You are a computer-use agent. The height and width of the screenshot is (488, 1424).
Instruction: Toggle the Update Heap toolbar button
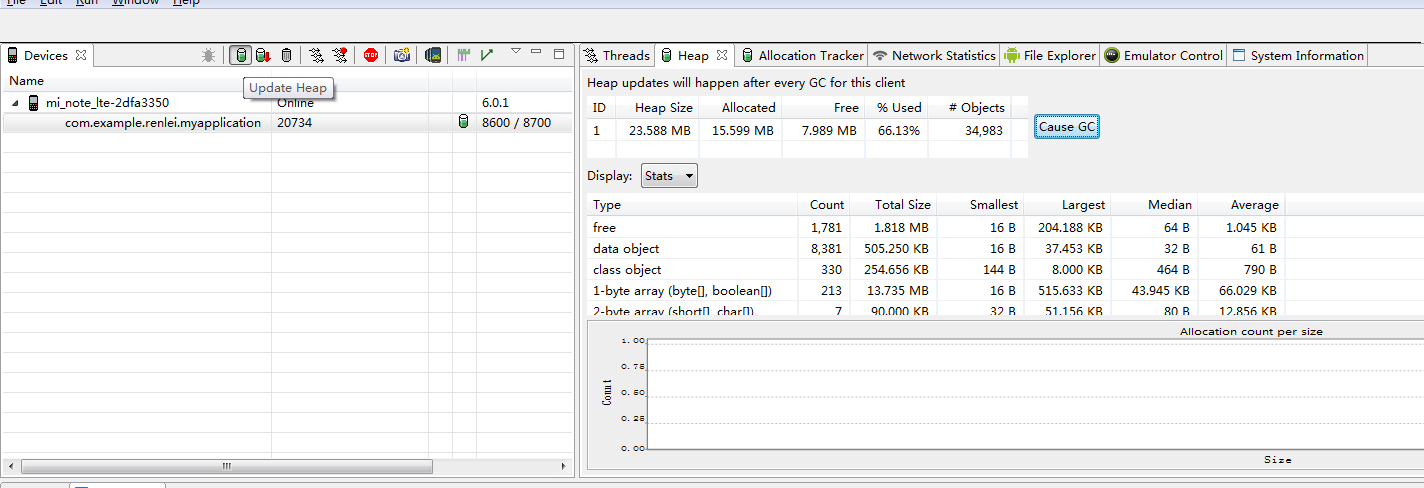(x=240, y=55)
